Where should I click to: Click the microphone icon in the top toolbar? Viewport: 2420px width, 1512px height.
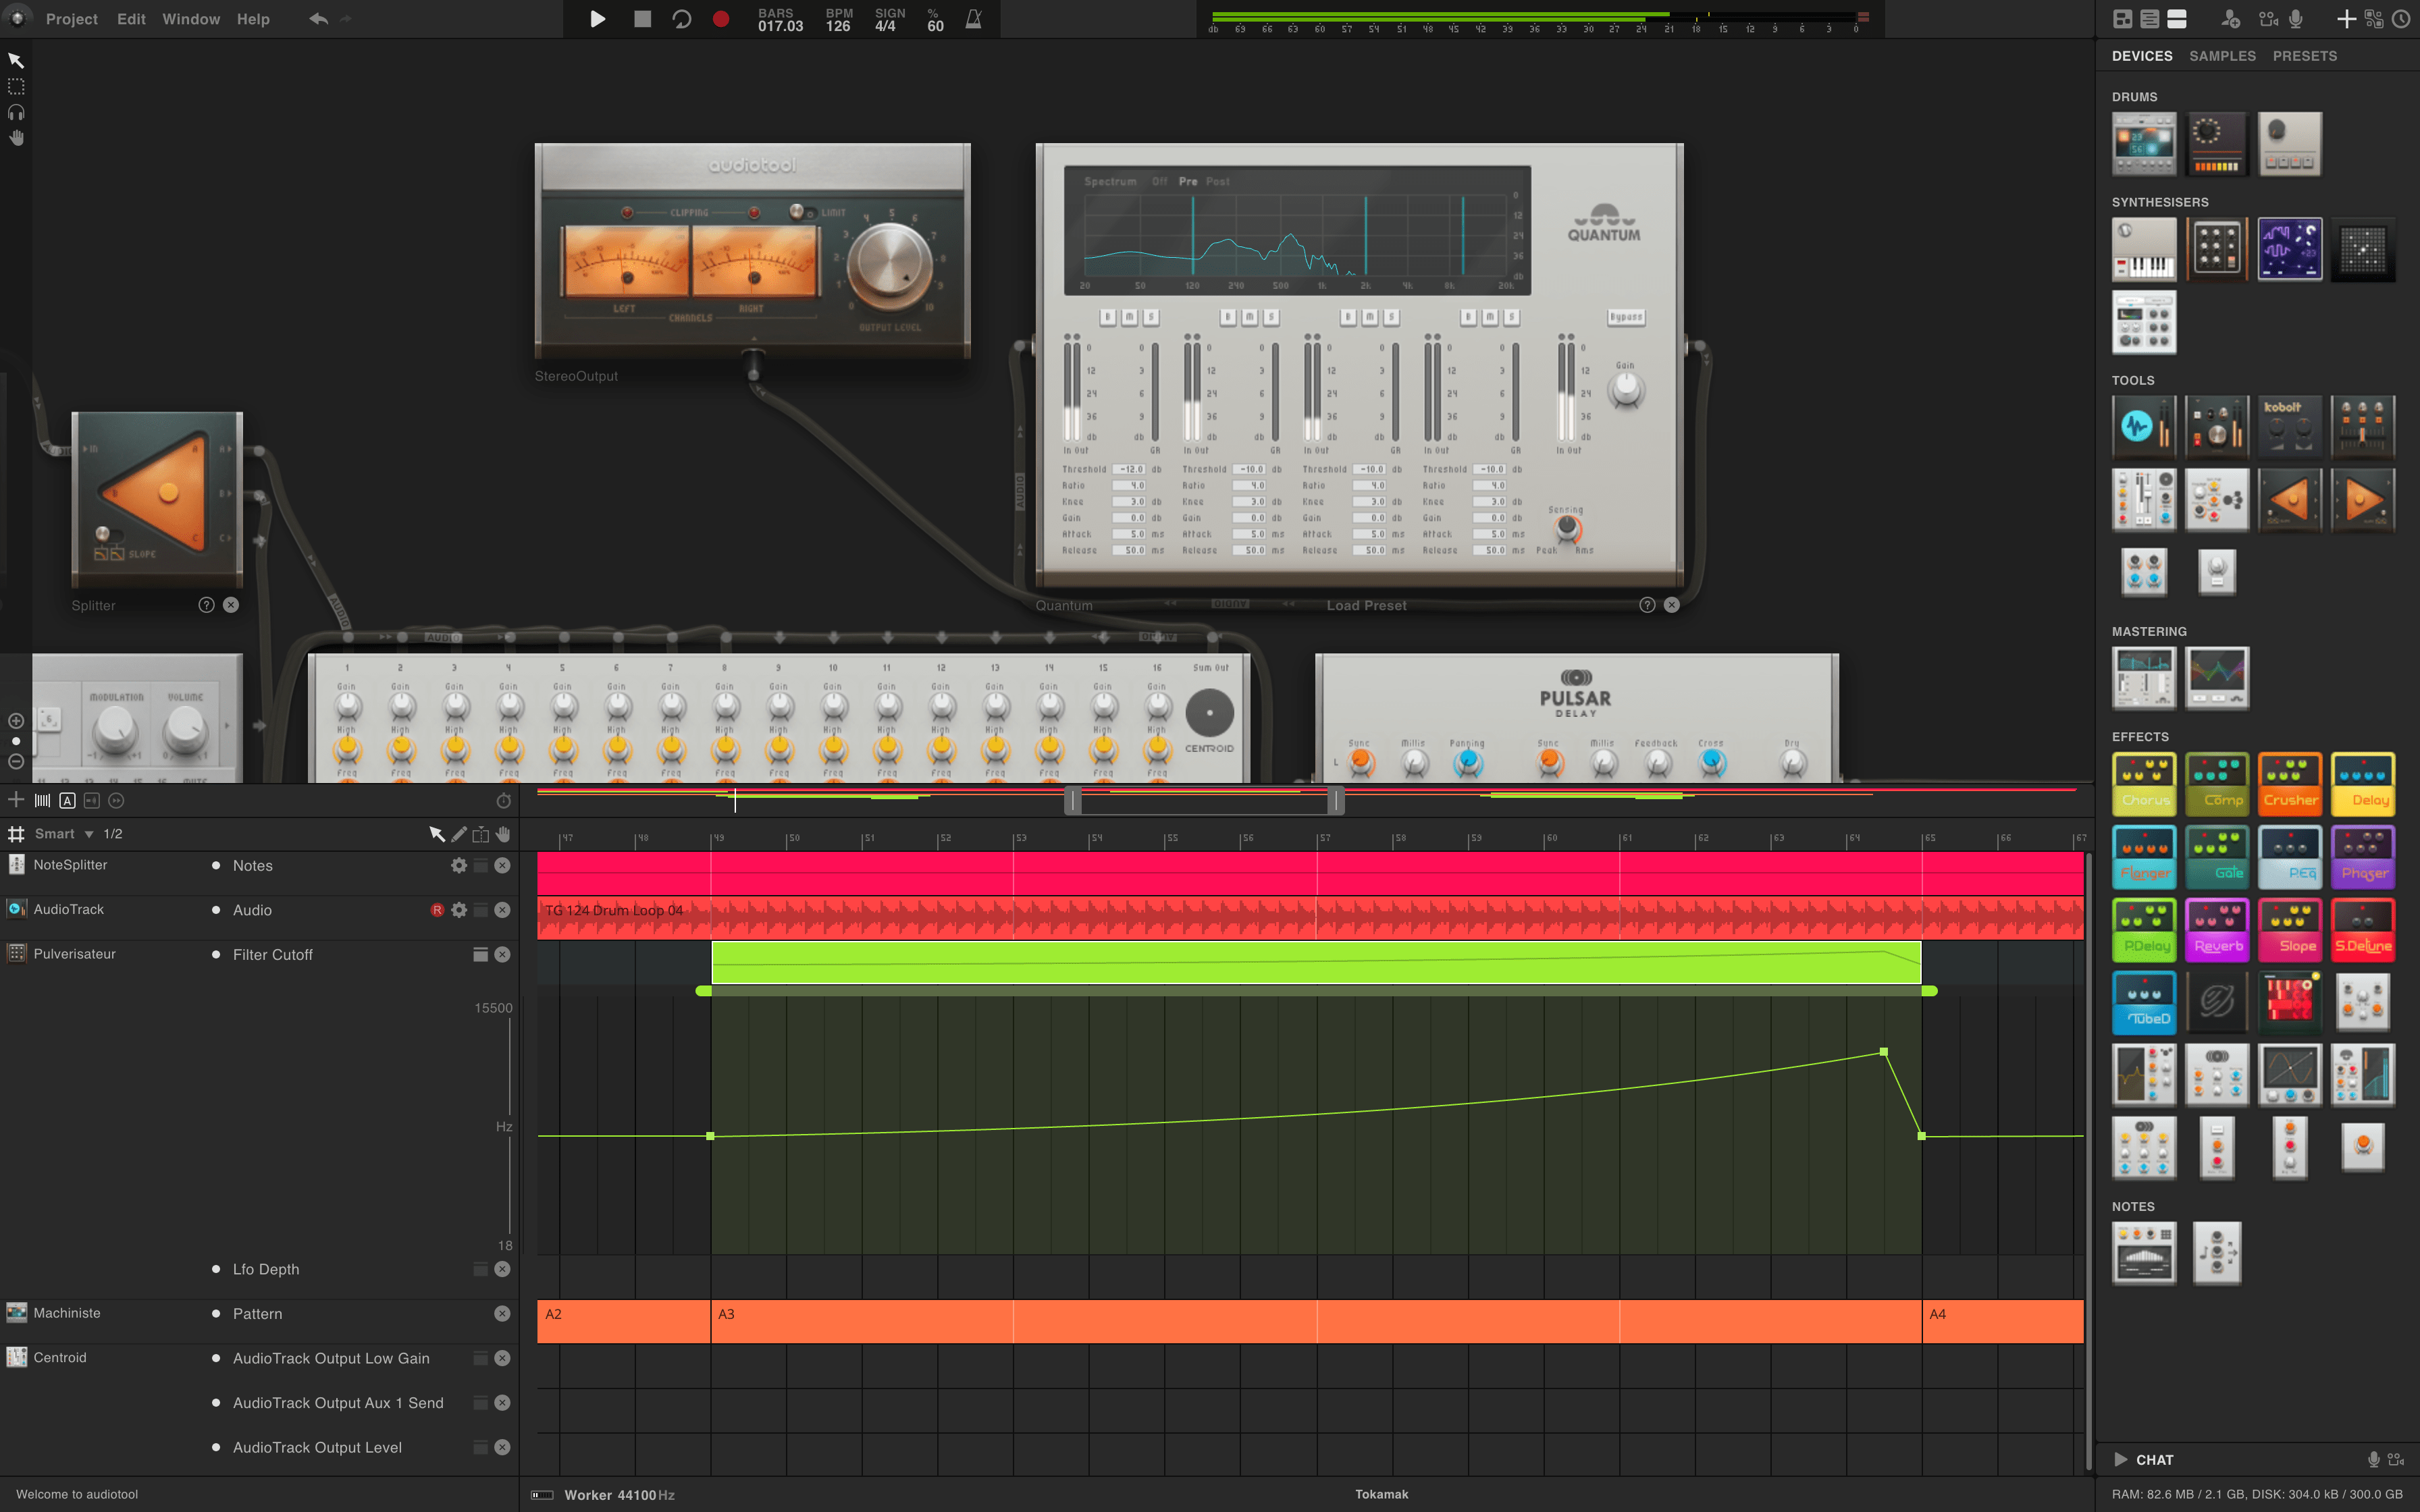coord(2295,19)
